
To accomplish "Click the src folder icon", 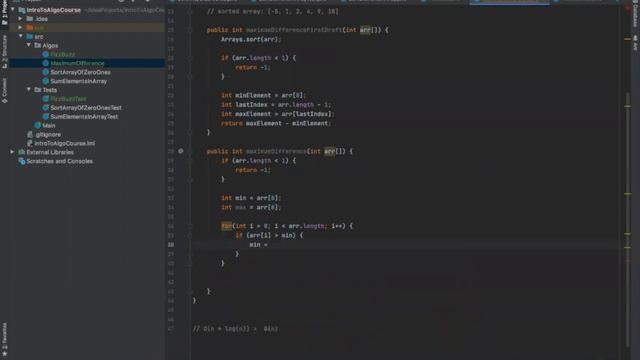I will pyautogui.click(x=30, y=36).
